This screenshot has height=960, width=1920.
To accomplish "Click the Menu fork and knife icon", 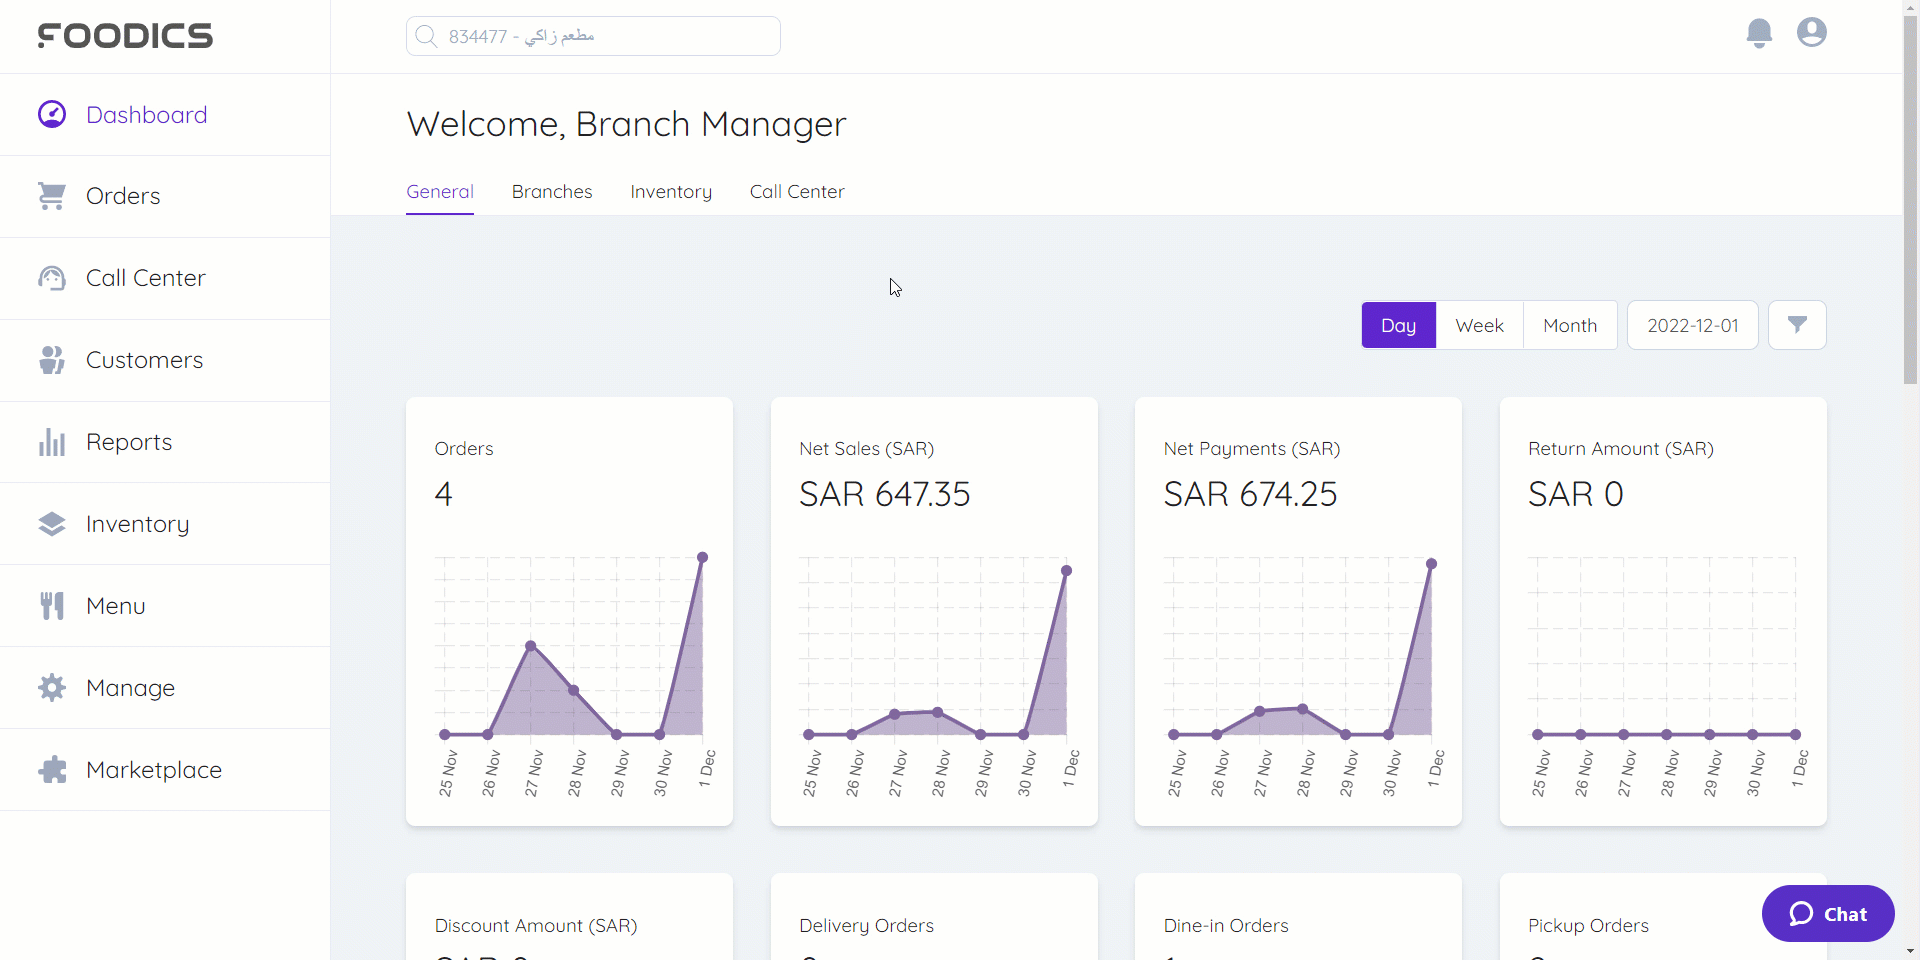I will click(x=52, y=606).
